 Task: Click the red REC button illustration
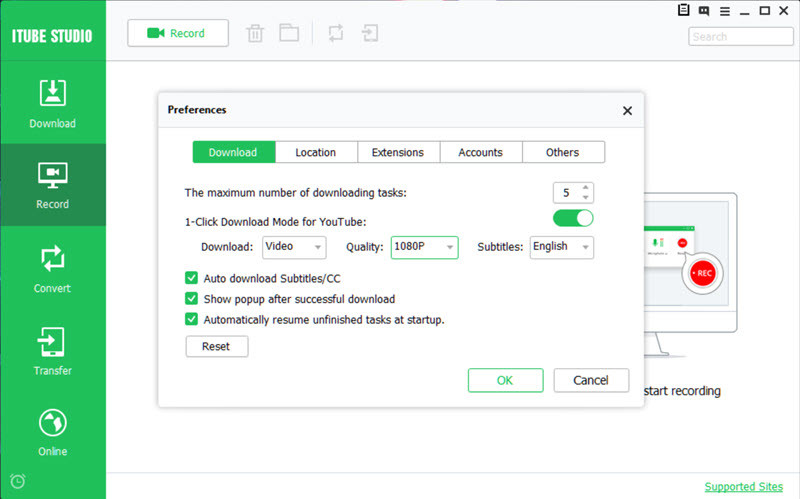(703, 273)
